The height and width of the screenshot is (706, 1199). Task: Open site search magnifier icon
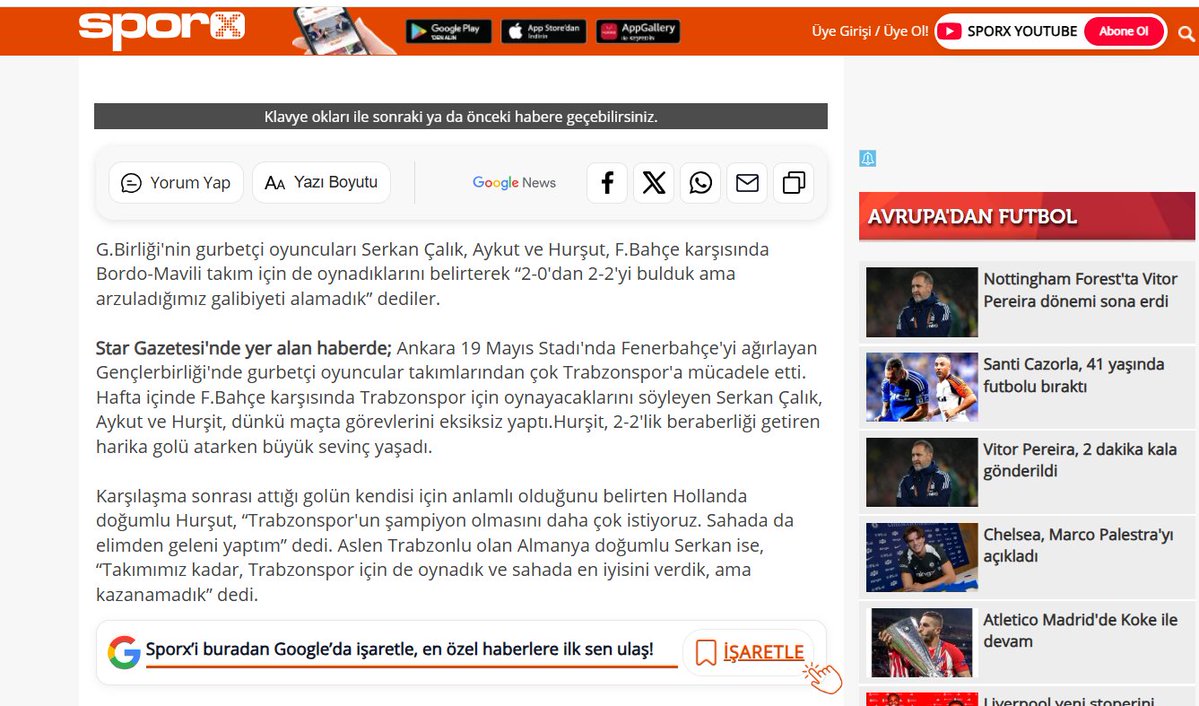coord(1186,33)
